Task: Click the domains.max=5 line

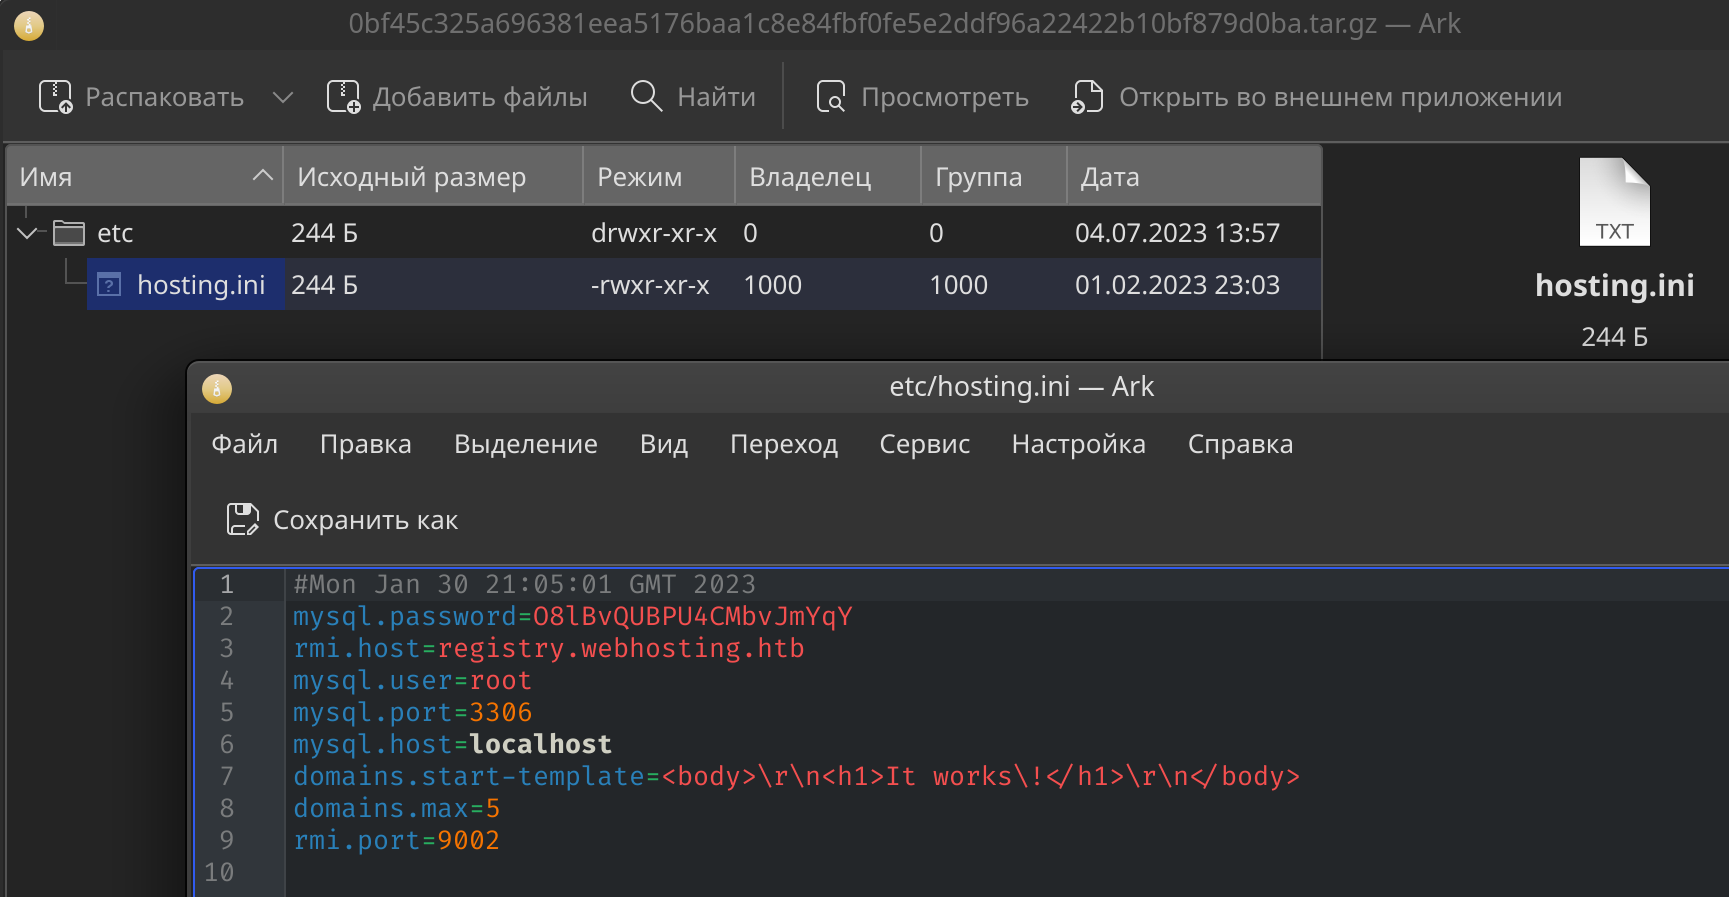Action: coord(396,809)
